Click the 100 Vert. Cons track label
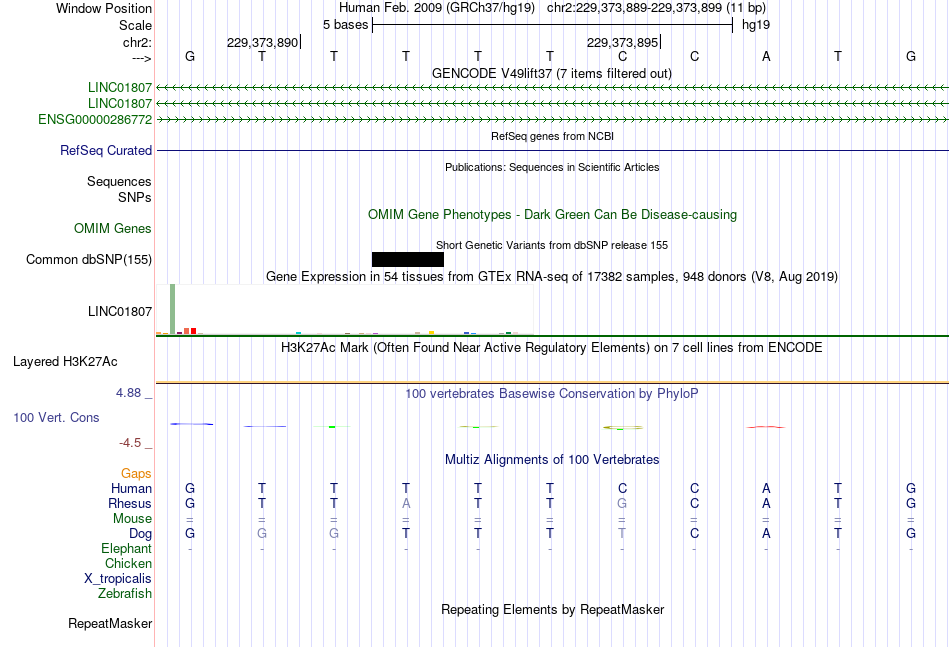The width and height of the screenshot is (950, 647). point(56,417)
